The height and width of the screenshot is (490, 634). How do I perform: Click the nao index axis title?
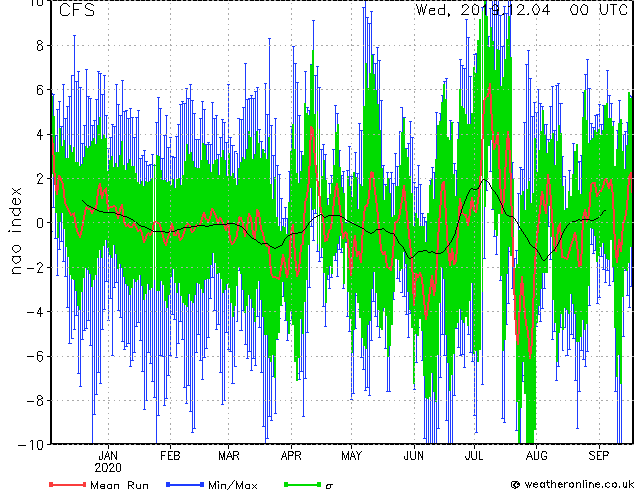coord(15,231)
